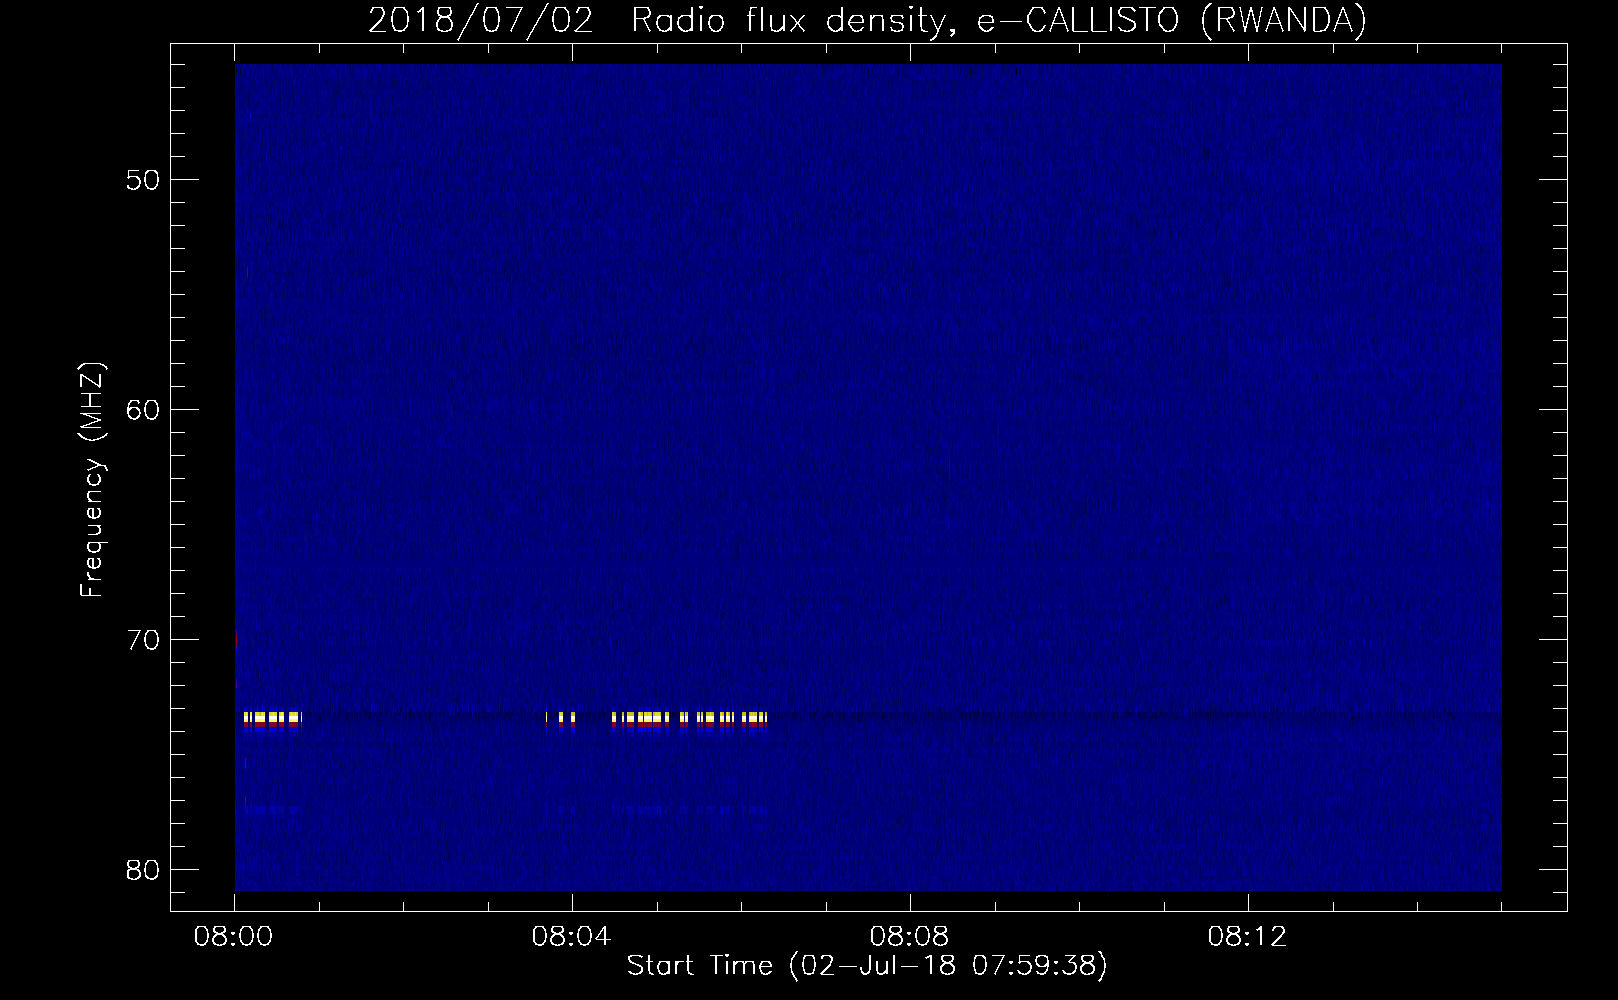
Task: Select the 70 frequency tick label
Action: [x=144, y=640]
